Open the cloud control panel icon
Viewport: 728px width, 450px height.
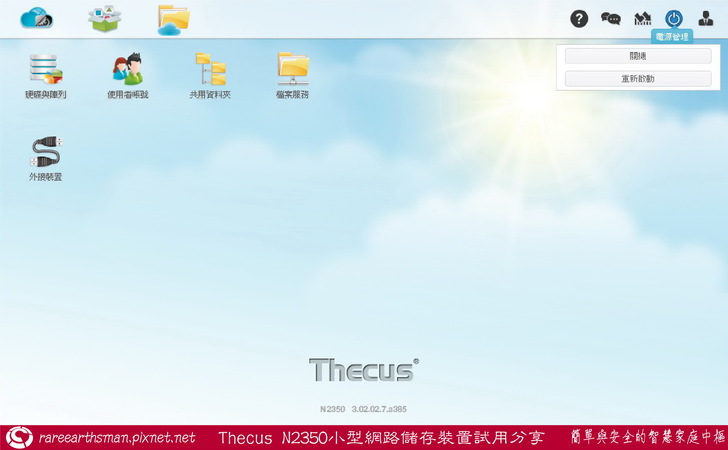[36, 19]
